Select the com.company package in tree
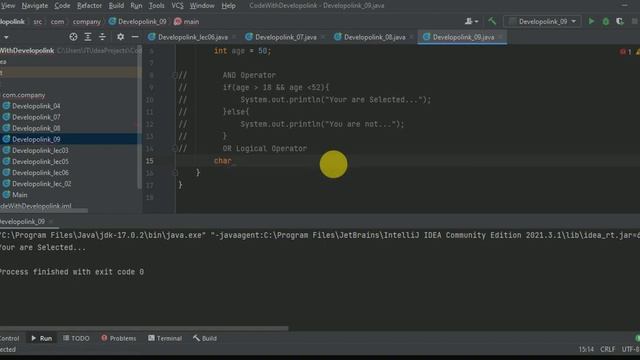The height and width of the screenshot is (360, 640). (x=24, y=95)
